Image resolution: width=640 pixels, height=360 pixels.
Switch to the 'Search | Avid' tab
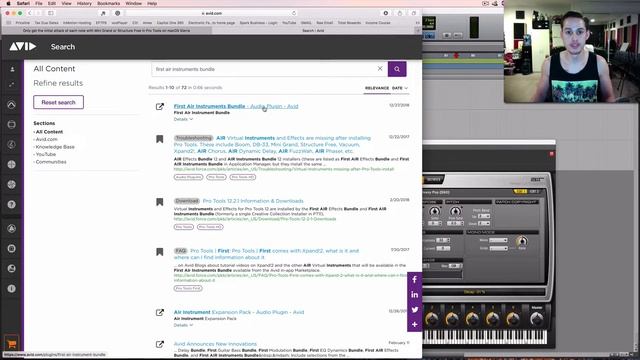[313, 31]
